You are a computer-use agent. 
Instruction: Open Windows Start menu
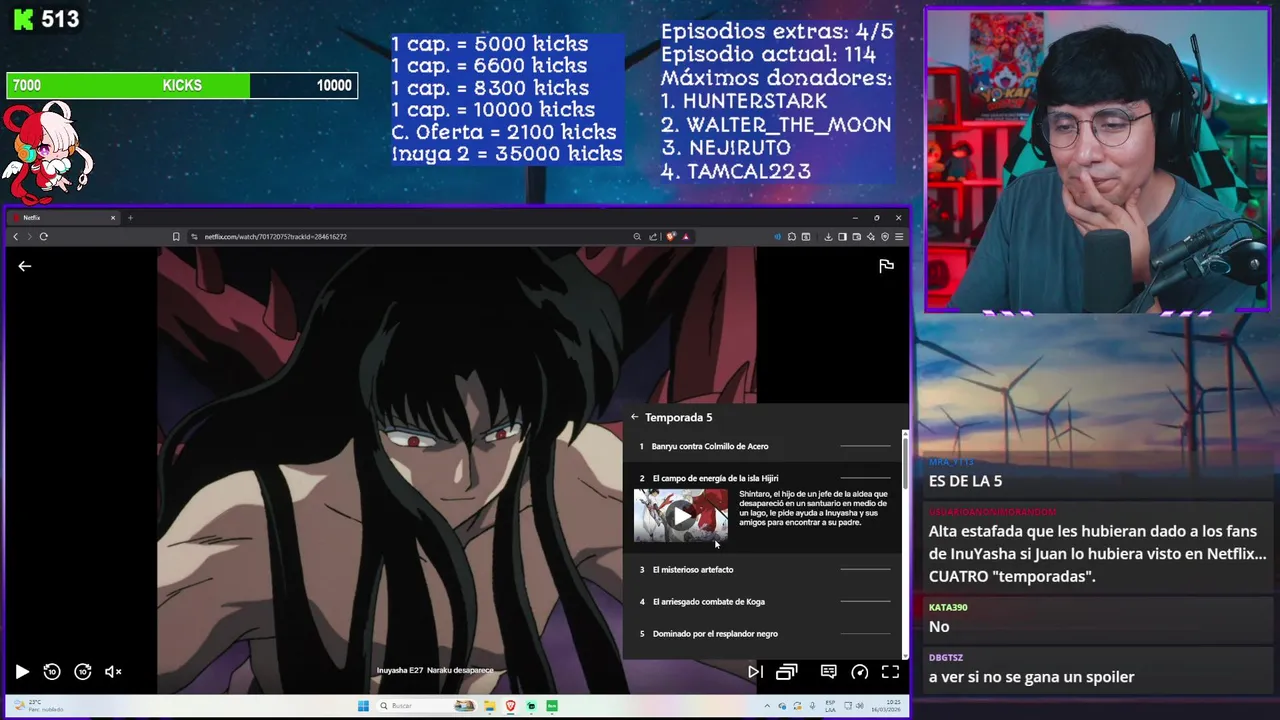tap(363, 706)
